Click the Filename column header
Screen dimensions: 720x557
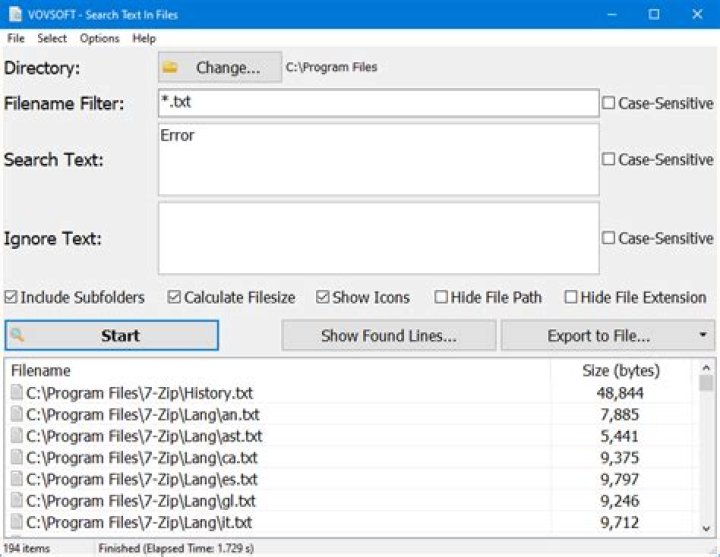pyautogui.click(x=278, y=371)
